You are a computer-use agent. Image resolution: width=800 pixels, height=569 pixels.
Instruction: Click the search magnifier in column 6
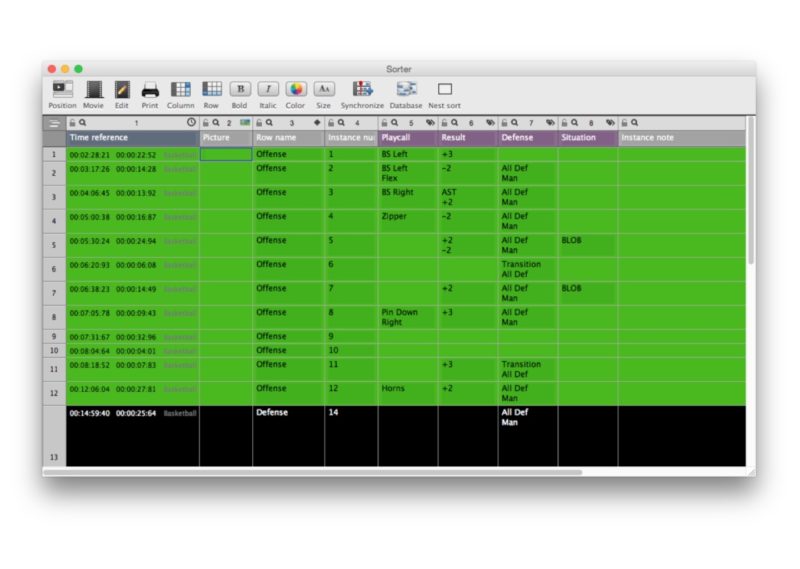(455, 122)
